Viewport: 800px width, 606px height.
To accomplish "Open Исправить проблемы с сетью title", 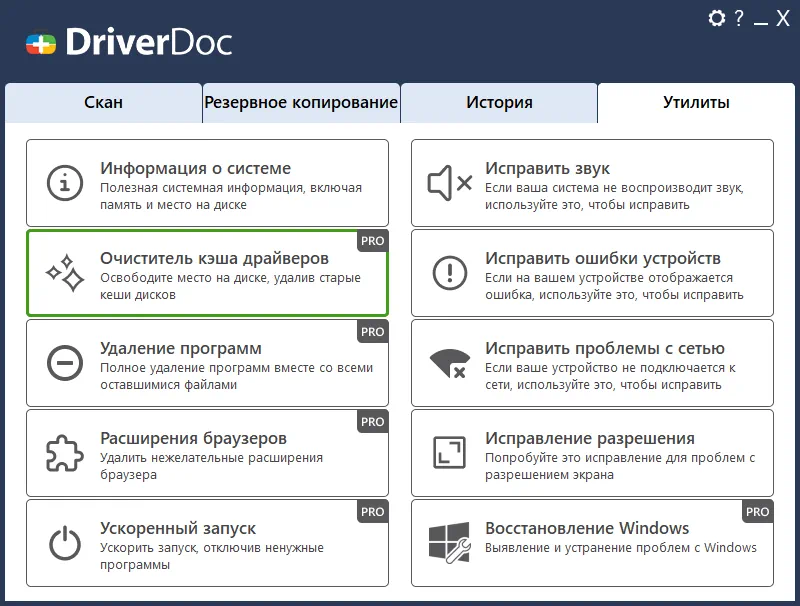I will tap(605, 348).
